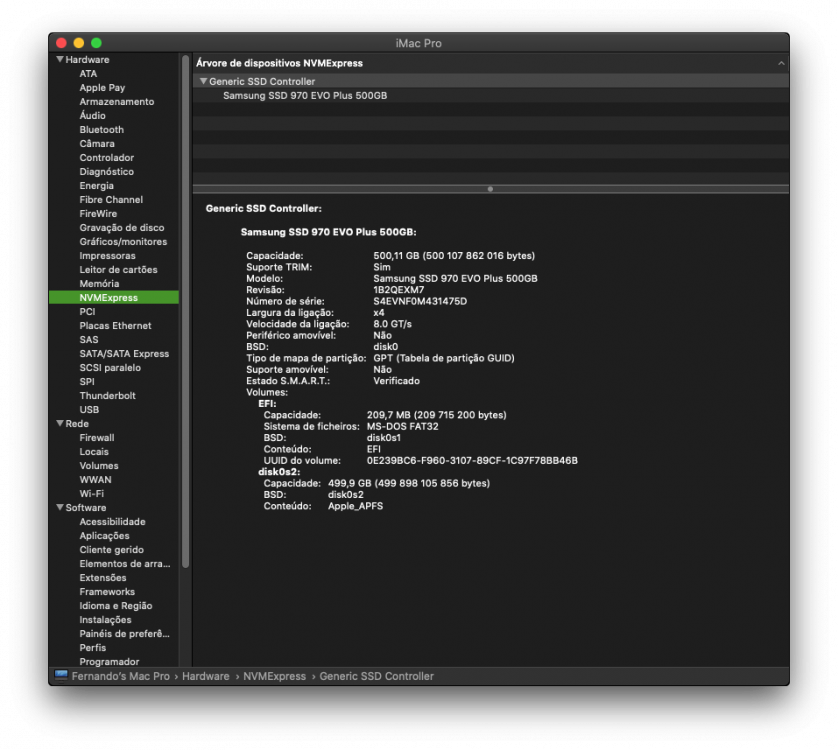This screenshot has height=750, width=838.
Task: Select SATA/SATA Express entry
Action: 124,353
